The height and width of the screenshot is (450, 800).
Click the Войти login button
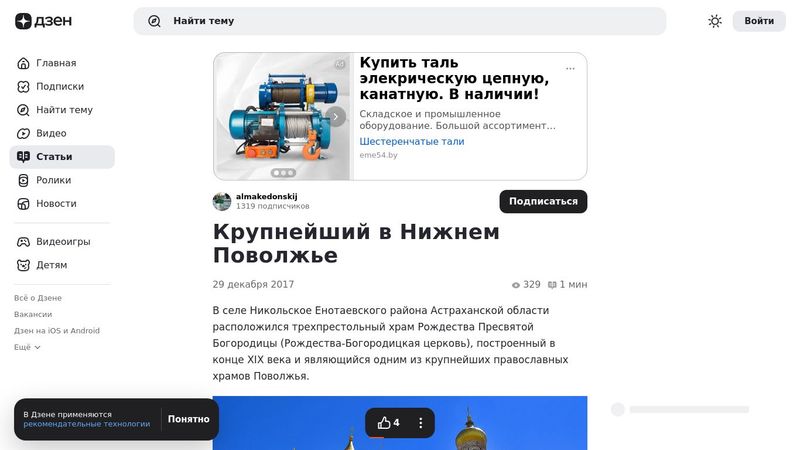tap(759, 21)
